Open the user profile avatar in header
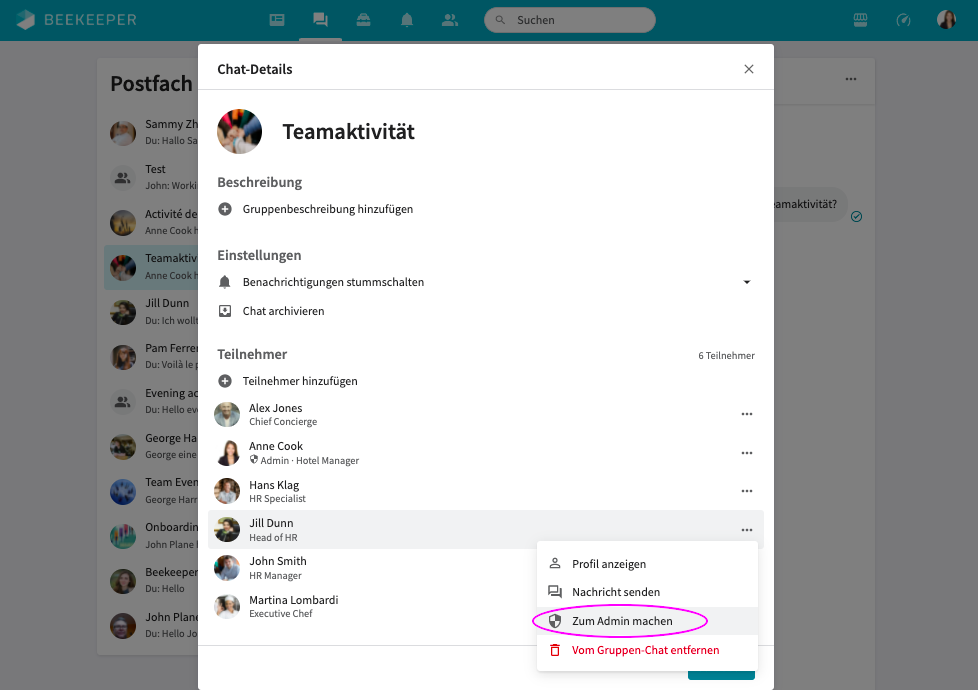The width and height of the screenshot is (978, 690). tap(946, 20)
